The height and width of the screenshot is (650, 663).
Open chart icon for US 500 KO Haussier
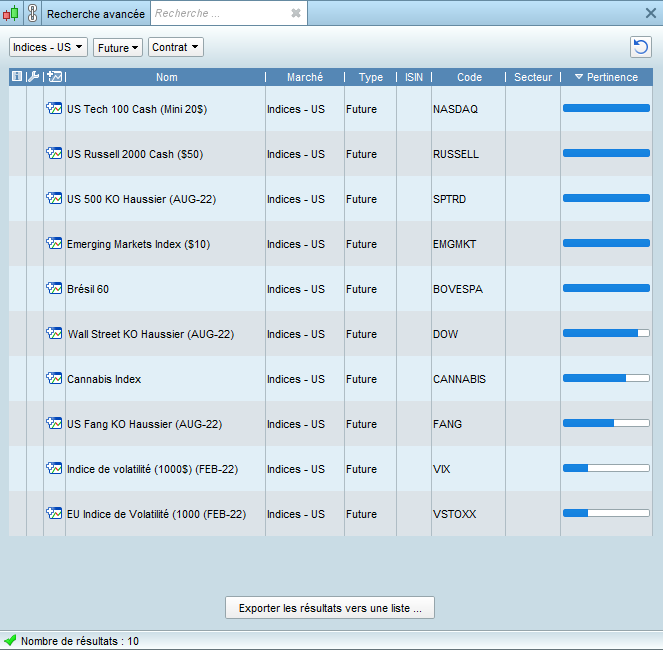[54, 198]
